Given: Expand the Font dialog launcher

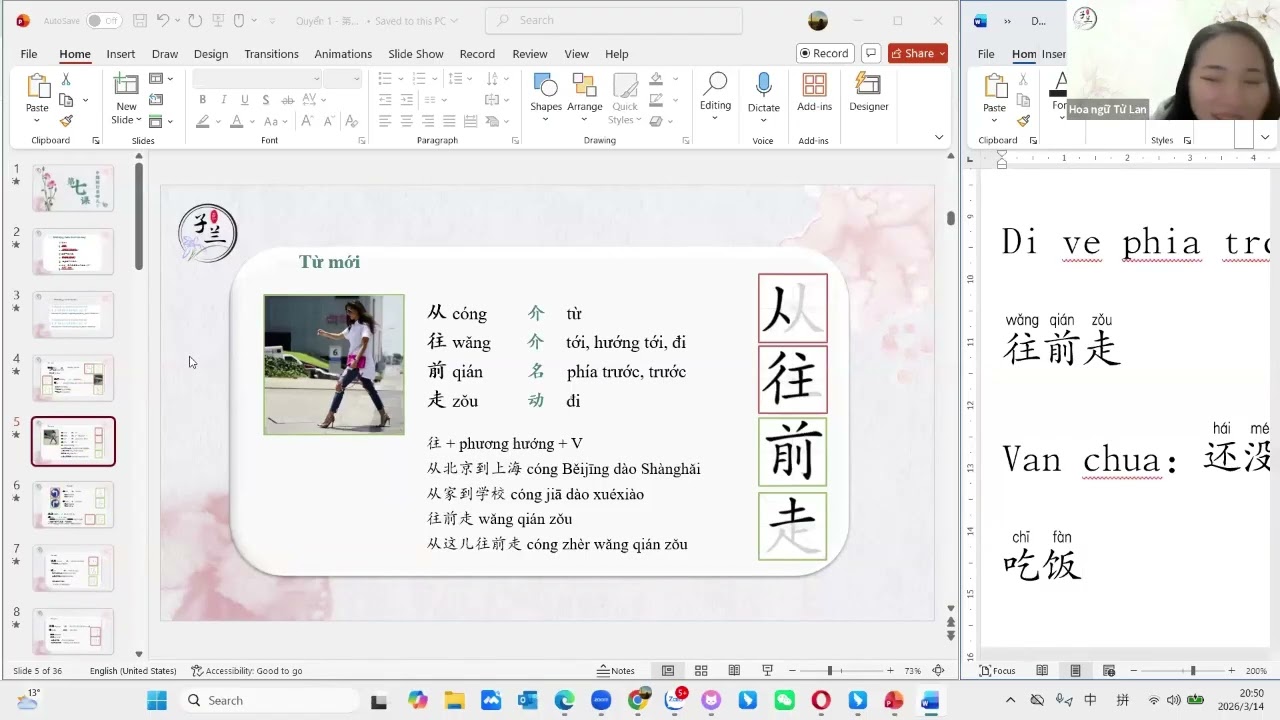Looking at the screenshot, I should [362, 141].
